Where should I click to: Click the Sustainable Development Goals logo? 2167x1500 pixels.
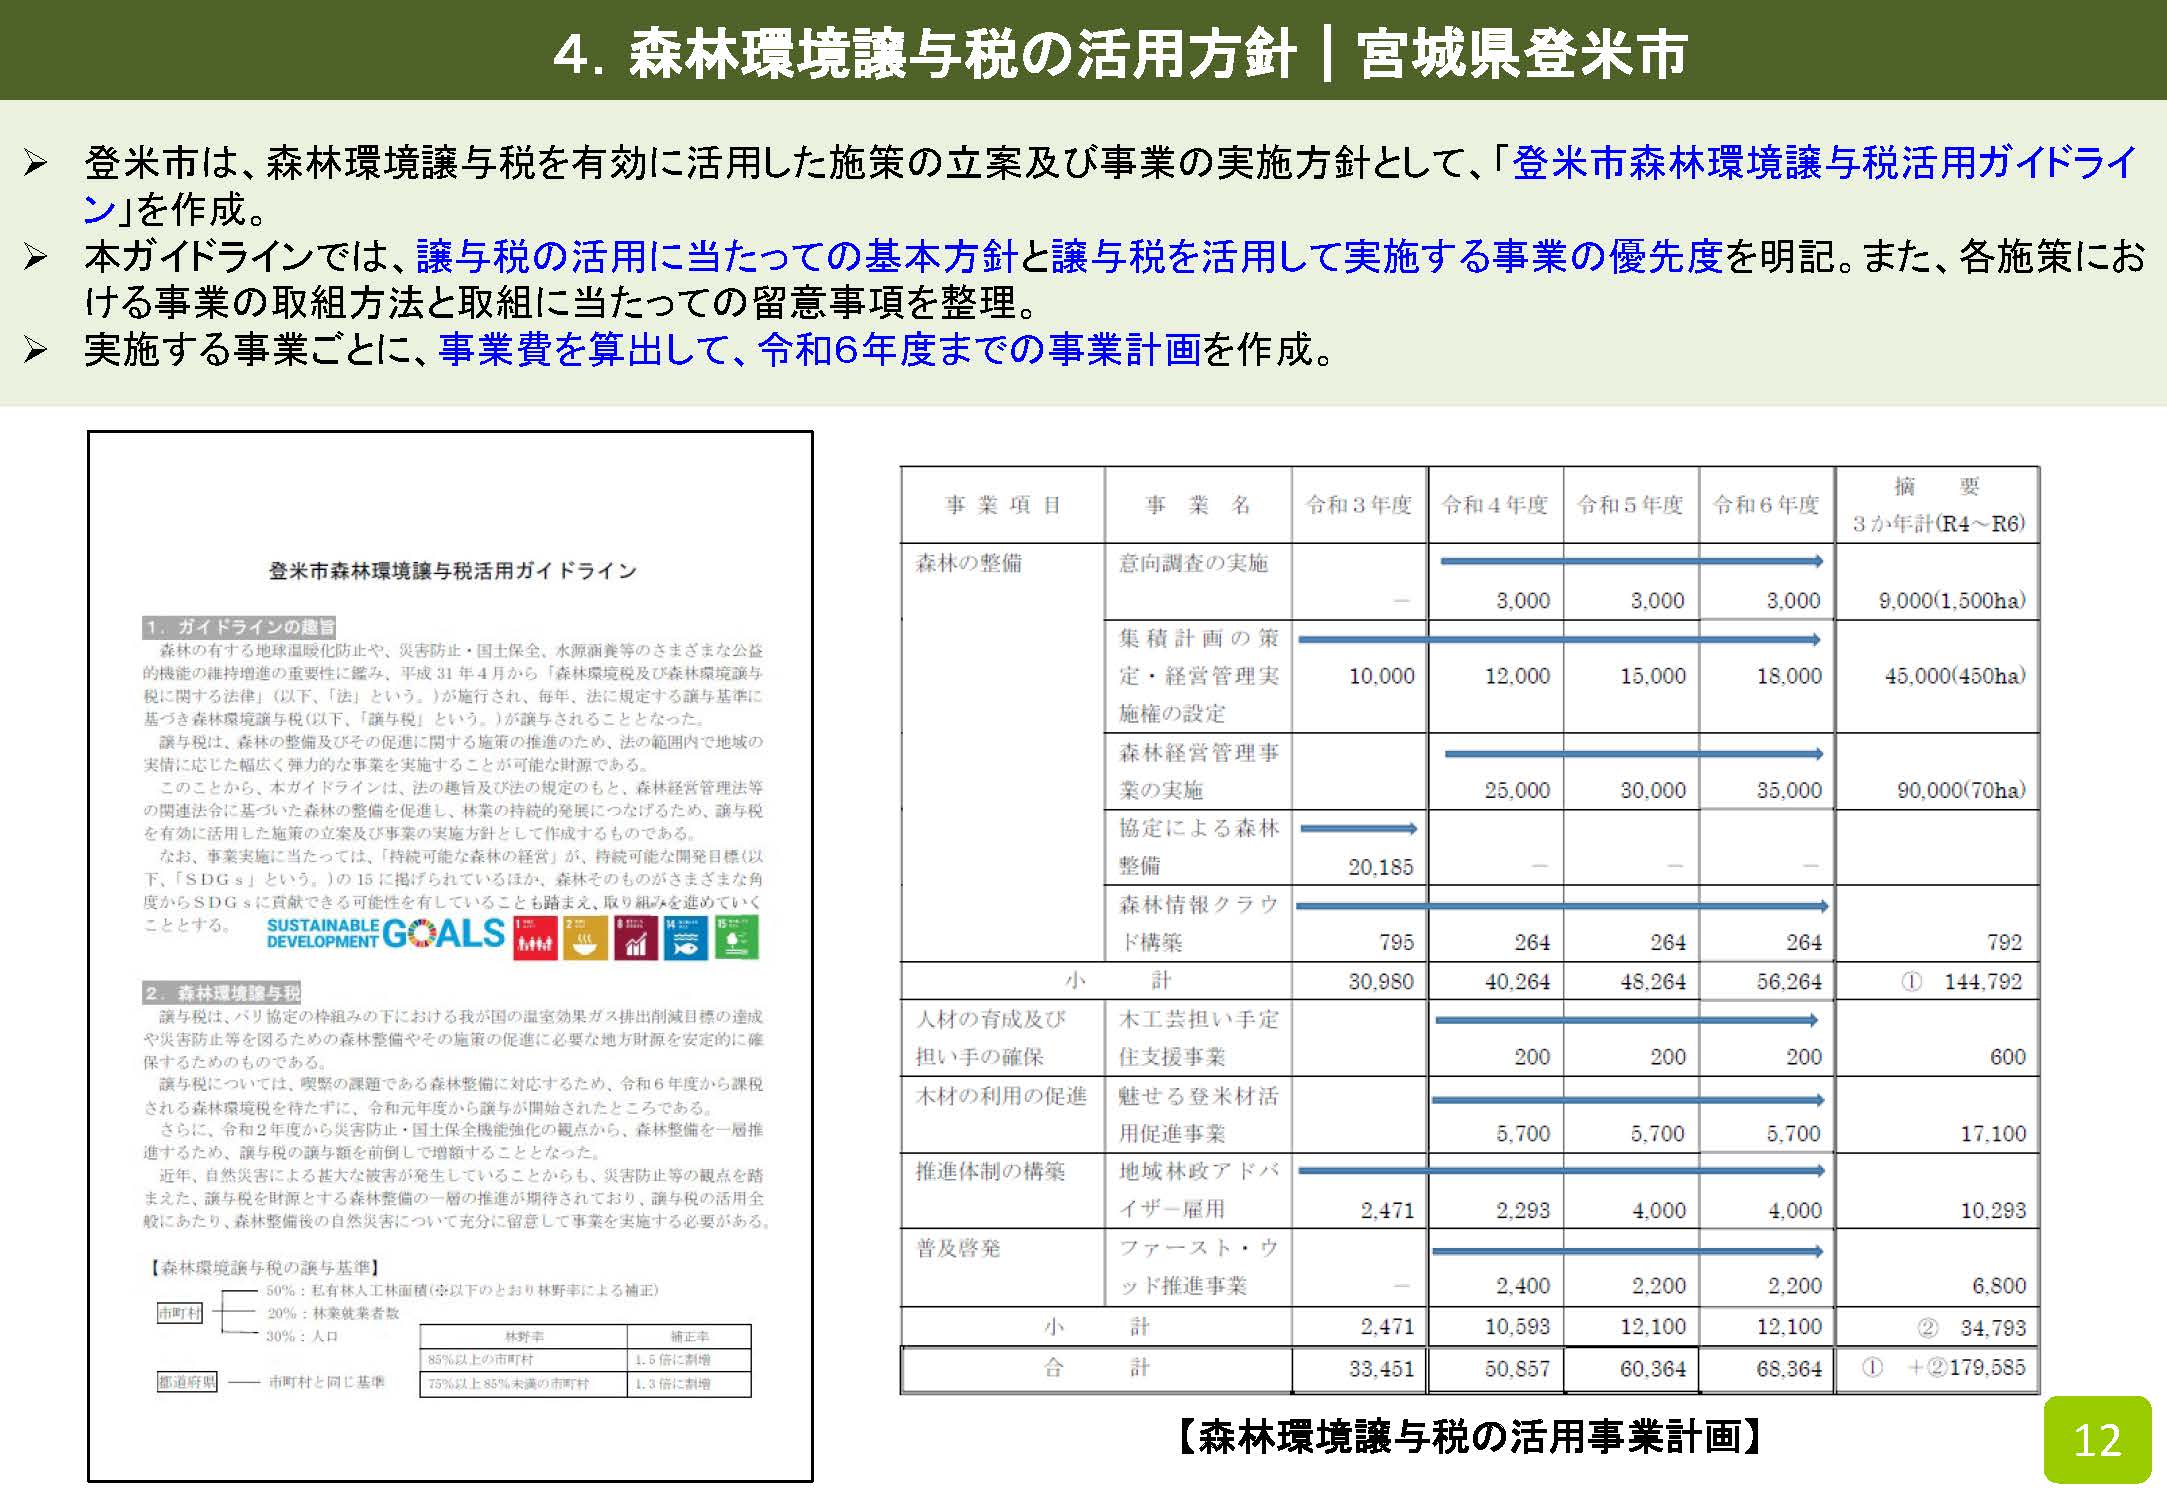tap(386, 933)
